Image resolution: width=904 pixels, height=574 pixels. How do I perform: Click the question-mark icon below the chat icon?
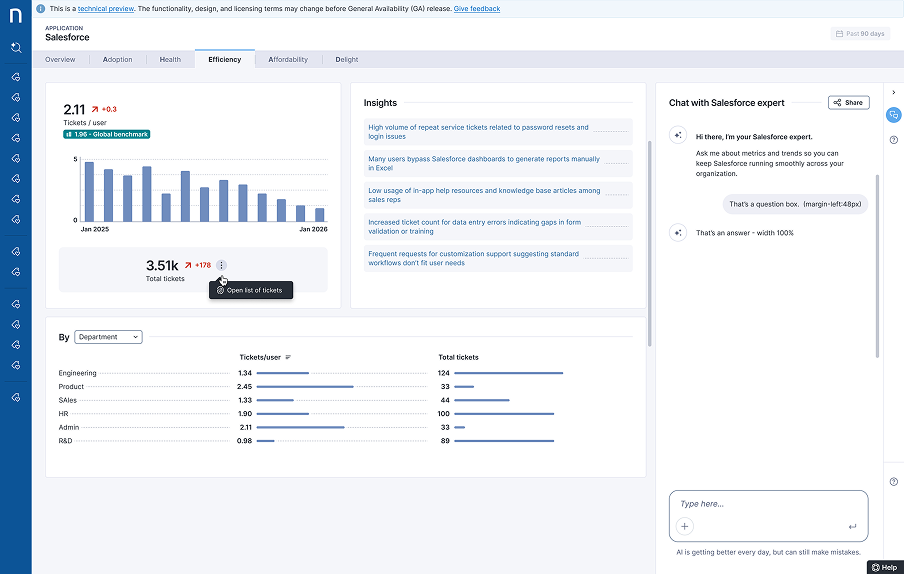pyautogui.click(x=894, y=139)
